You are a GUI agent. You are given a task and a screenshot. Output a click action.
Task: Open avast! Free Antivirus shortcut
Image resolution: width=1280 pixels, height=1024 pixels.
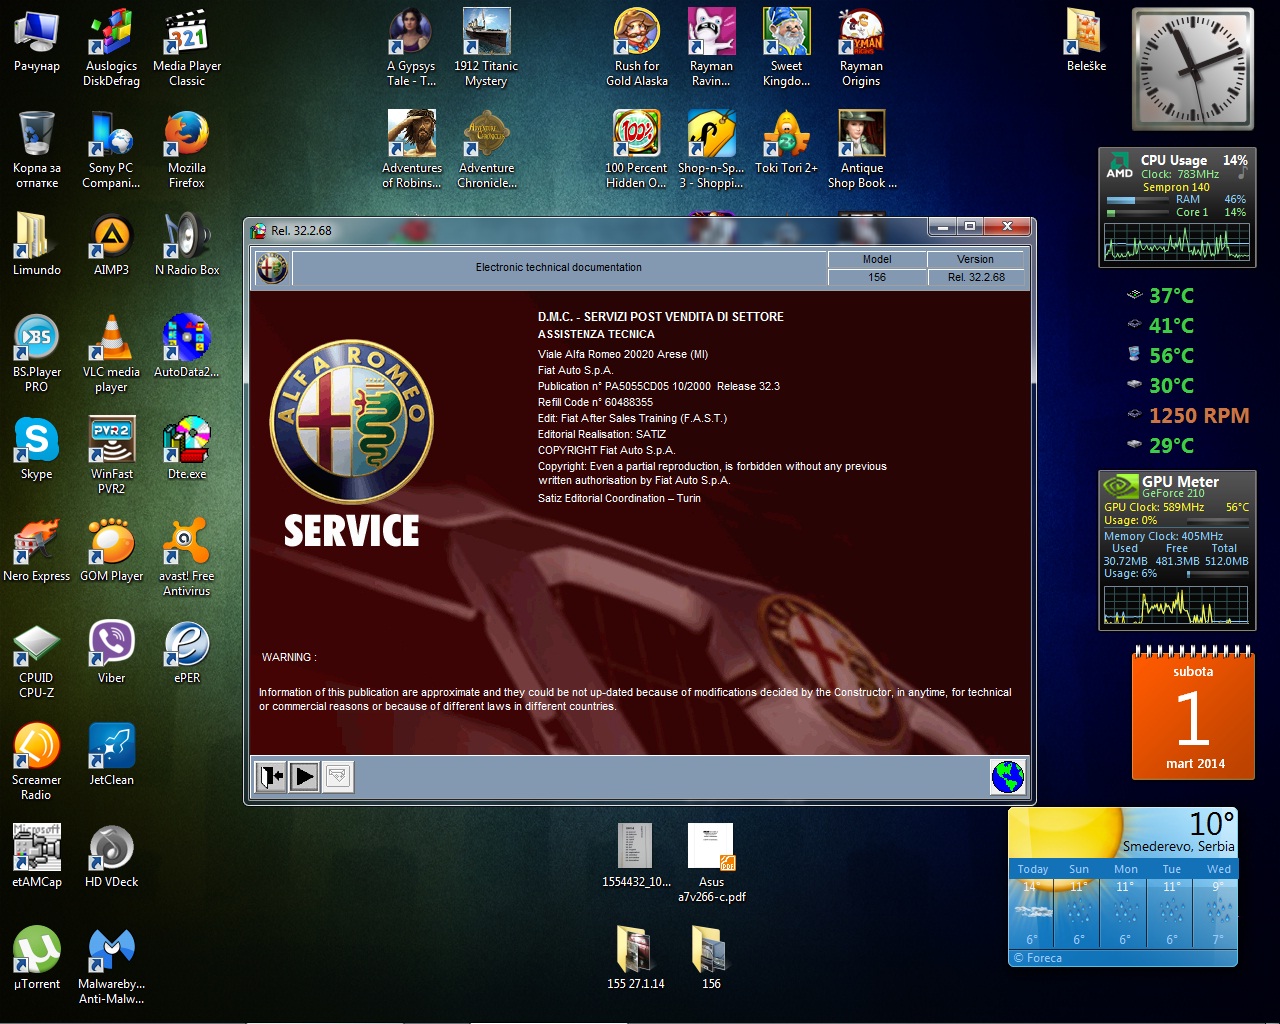point(187,558)
